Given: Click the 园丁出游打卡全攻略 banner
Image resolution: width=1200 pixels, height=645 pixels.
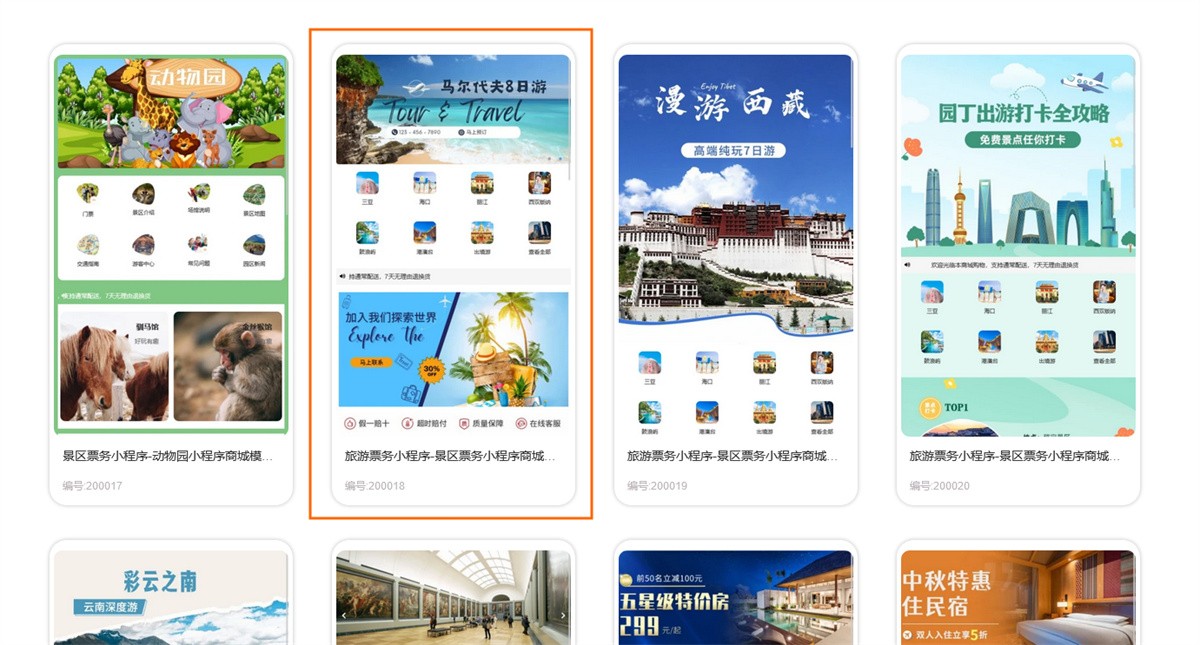Looking at the screenshot, I should (x=1018, y=155).
